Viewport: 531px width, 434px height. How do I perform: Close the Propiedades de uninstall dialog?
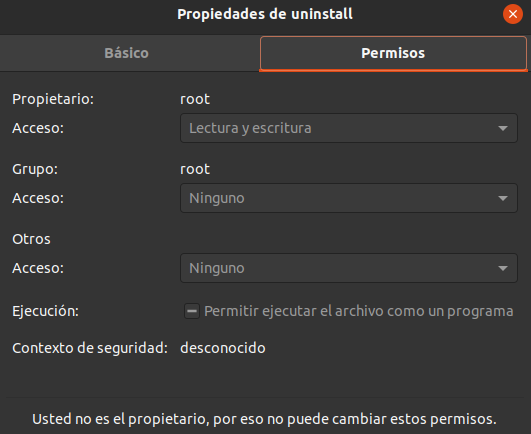pyautogui.click(x=513, y=14)
